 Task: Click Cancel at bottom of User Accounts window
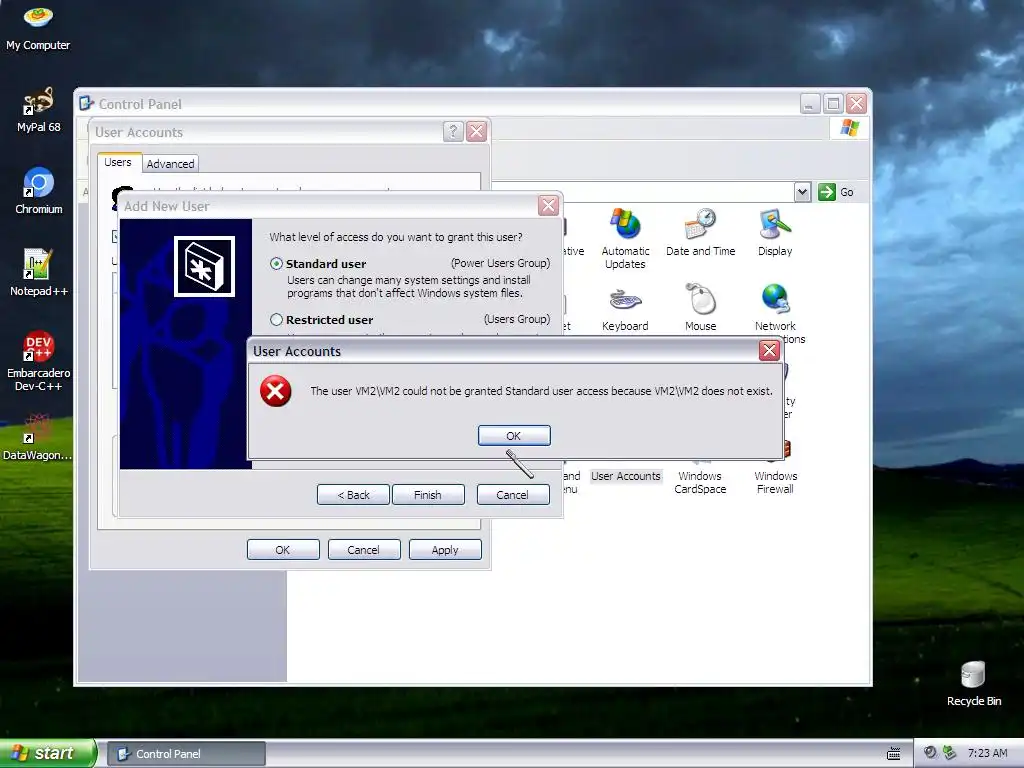(363, 550)
